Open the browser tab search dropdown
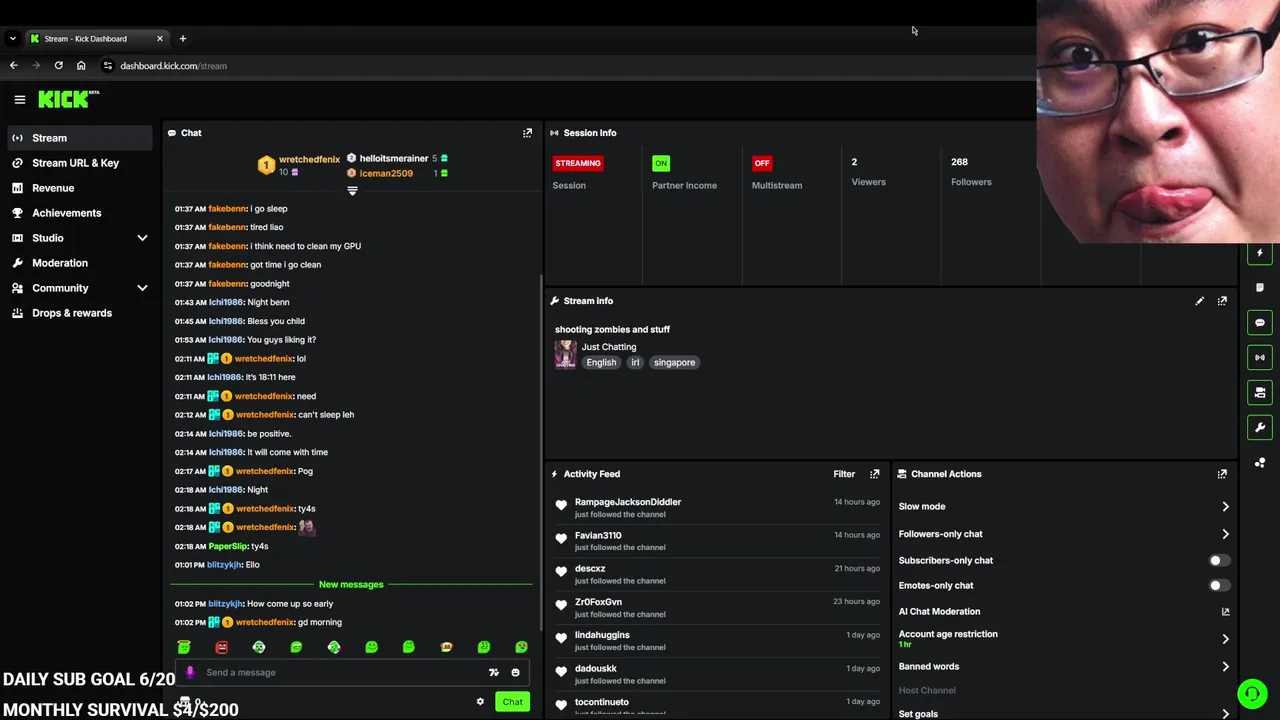Screen dimensions: 1280x720 12,38
